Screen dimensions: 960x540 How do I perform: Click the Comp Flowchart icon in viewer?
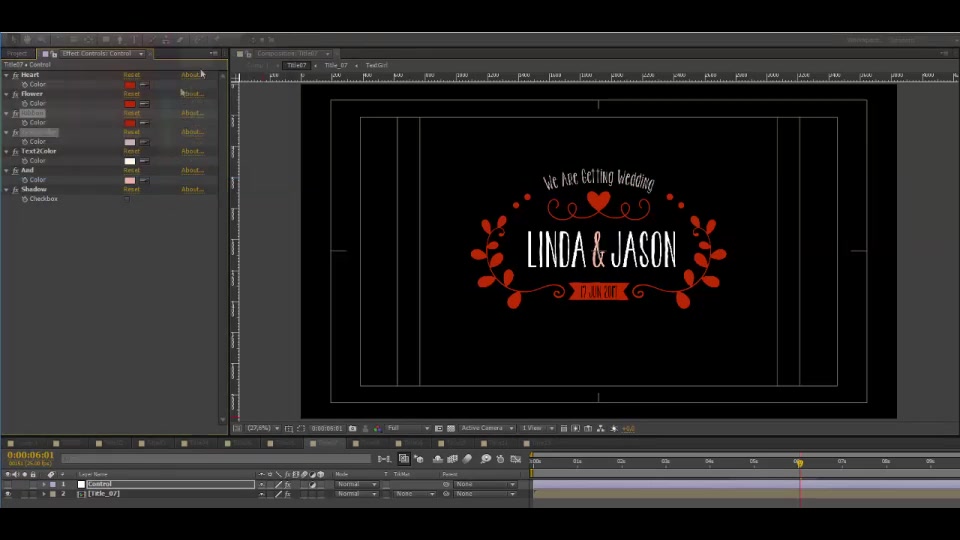tap(601, 429)
